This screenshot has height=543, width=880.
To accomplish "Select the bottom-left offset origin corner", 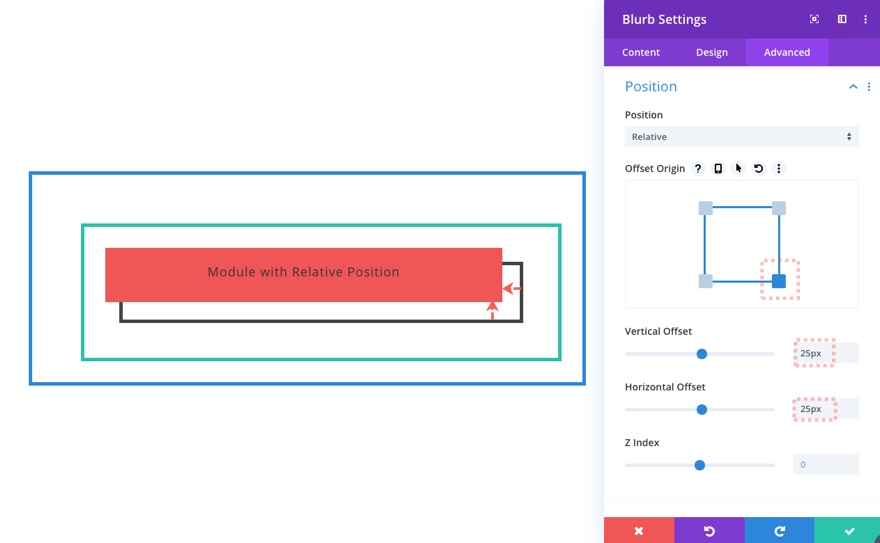I will pos(705,281).
